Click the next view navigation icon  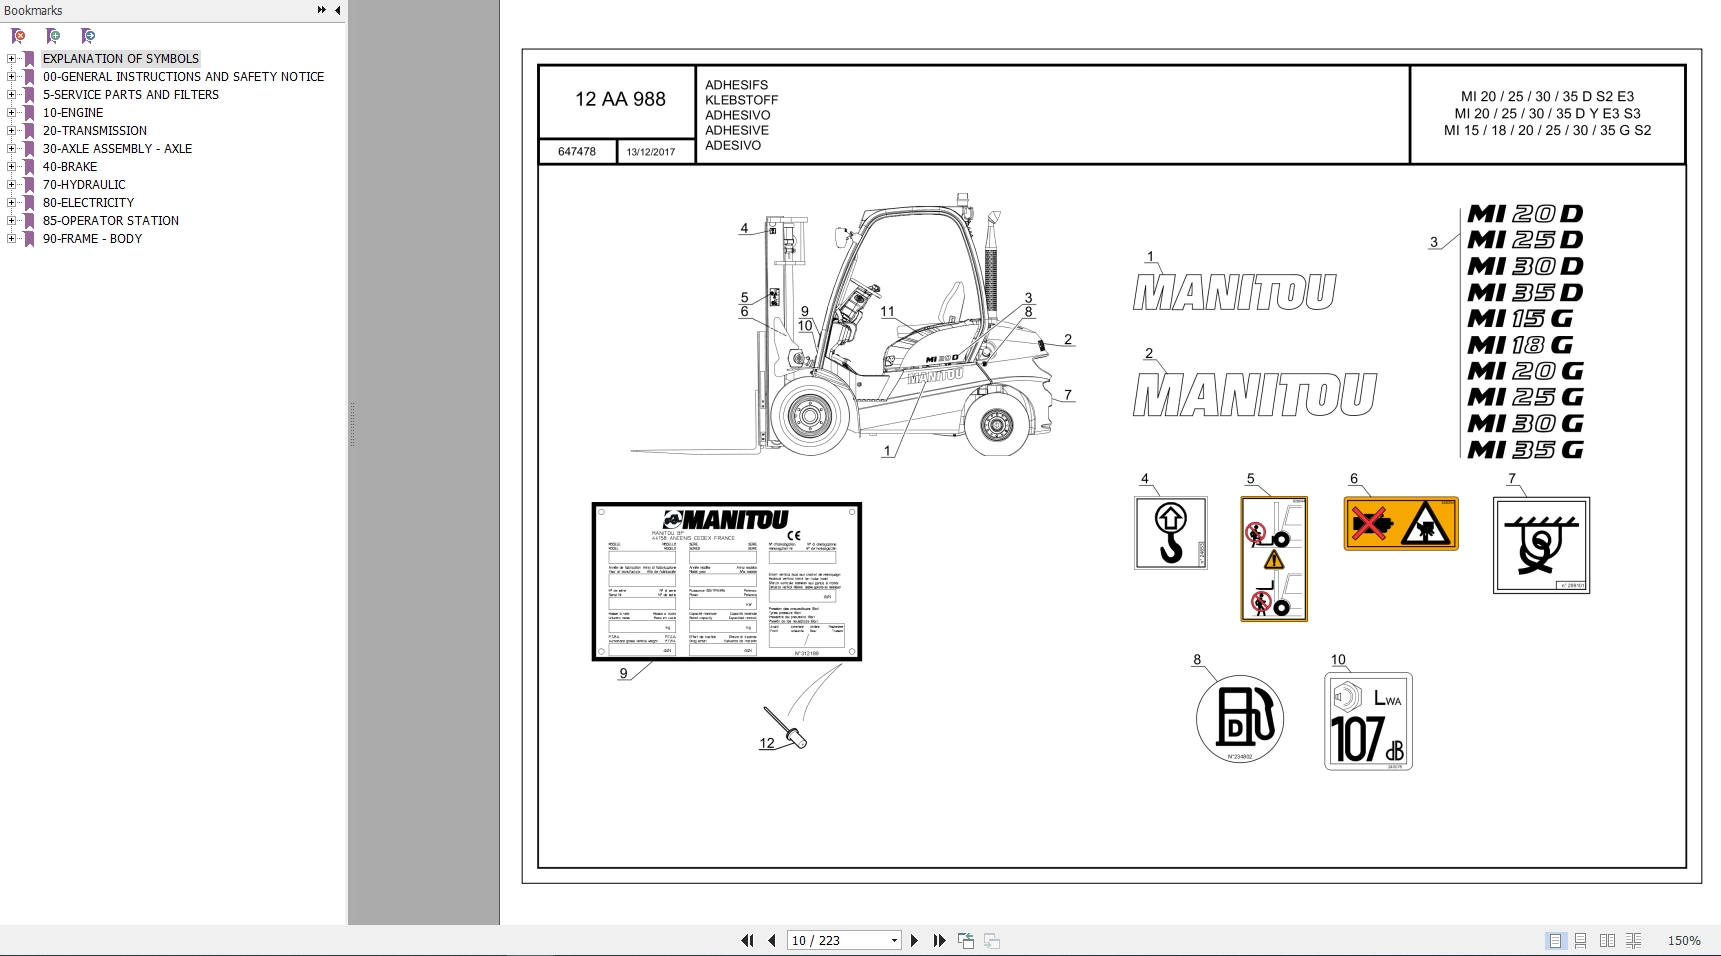click(x=992, y=940)
